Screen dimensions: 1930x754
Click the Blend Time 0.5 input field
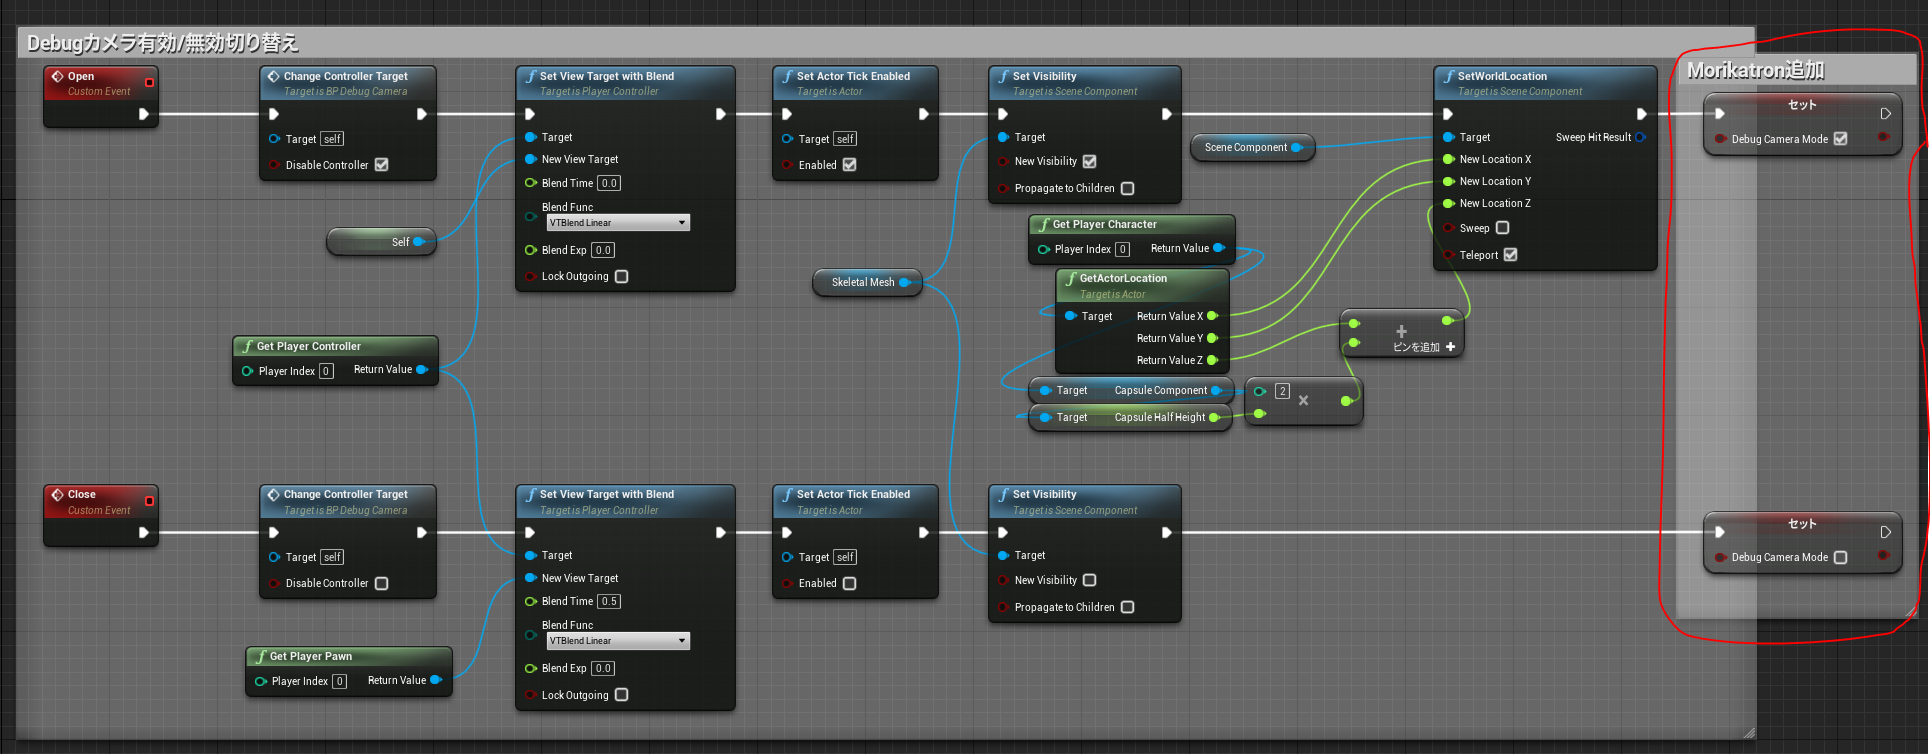609,601
